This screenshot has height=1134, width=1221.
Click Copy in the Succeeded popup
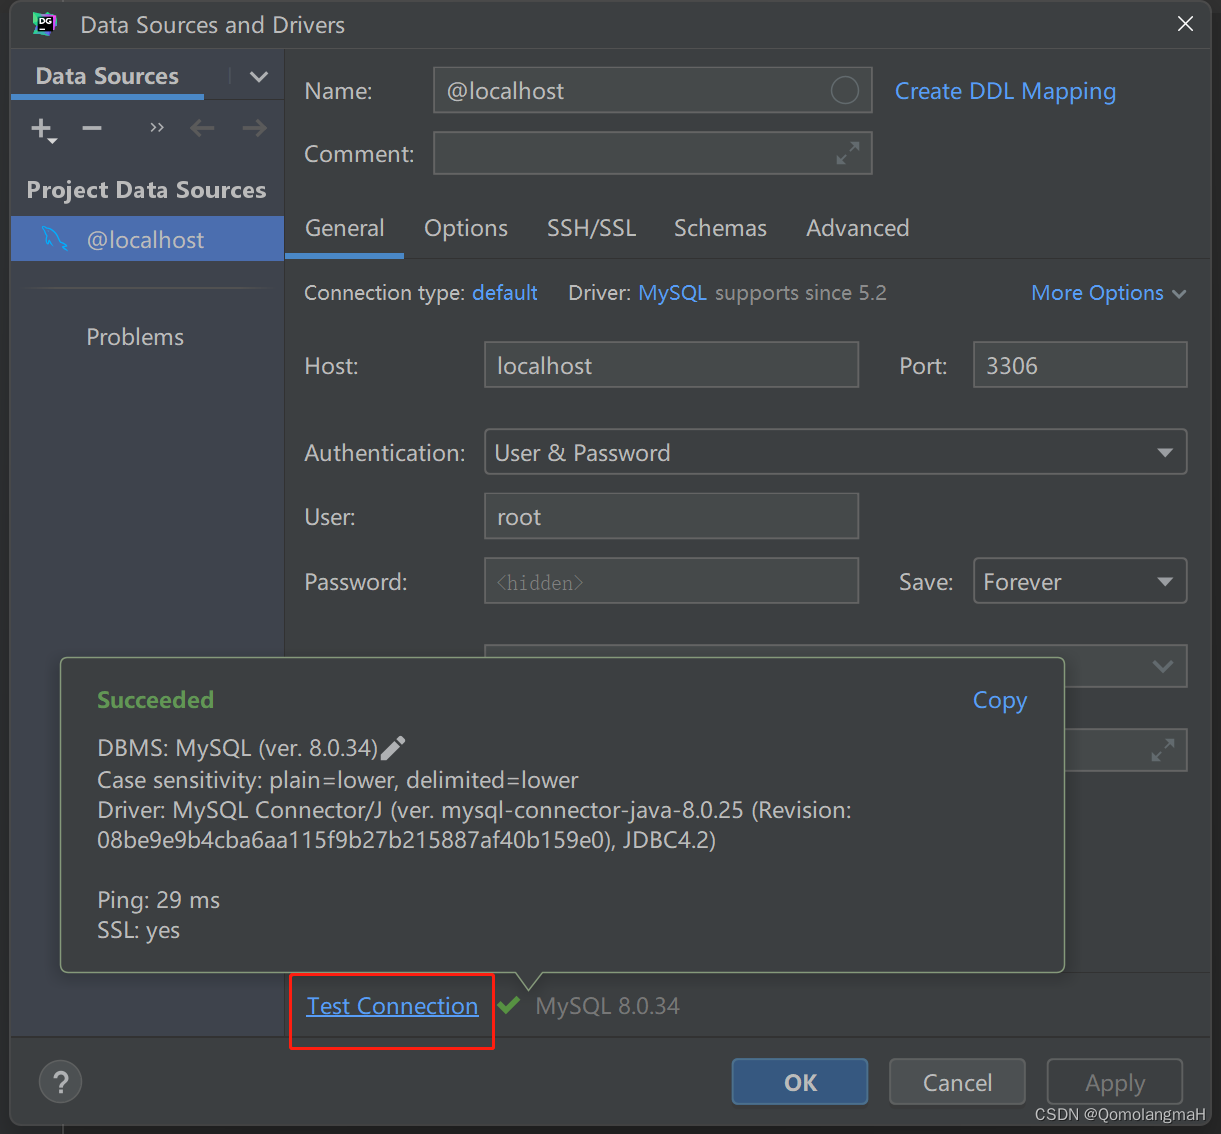(1000, 700)
